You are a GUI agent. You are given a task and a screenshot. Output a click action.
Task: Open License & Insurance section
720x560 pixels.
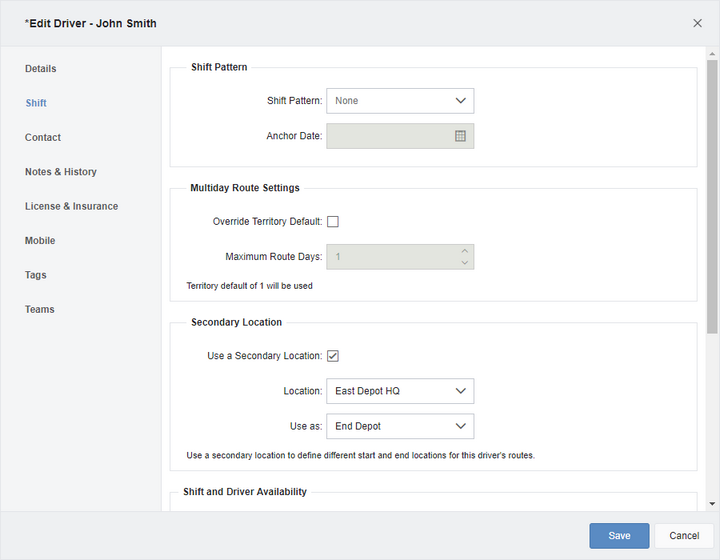pyautogui.click(x=71, y=207)
